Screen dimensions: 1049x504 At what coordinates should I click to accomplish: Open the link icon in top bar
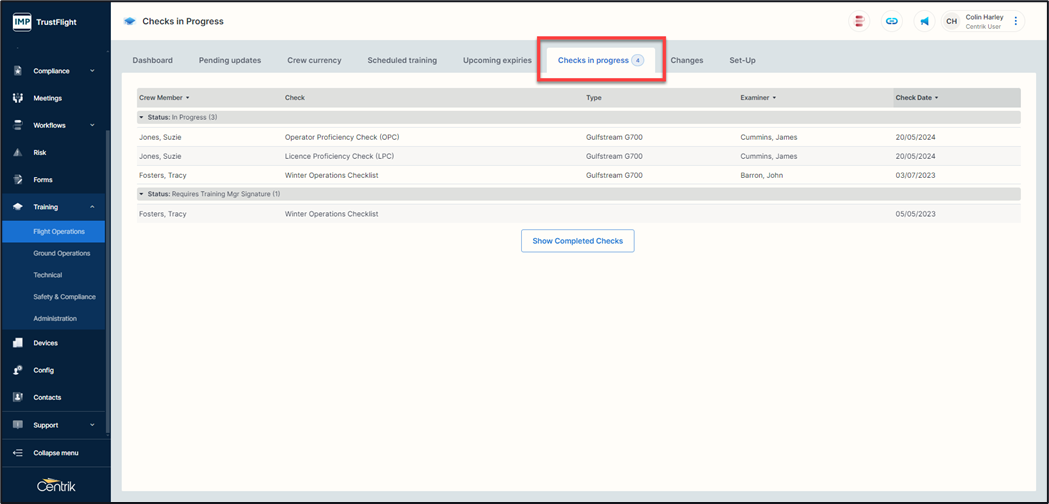891,21
